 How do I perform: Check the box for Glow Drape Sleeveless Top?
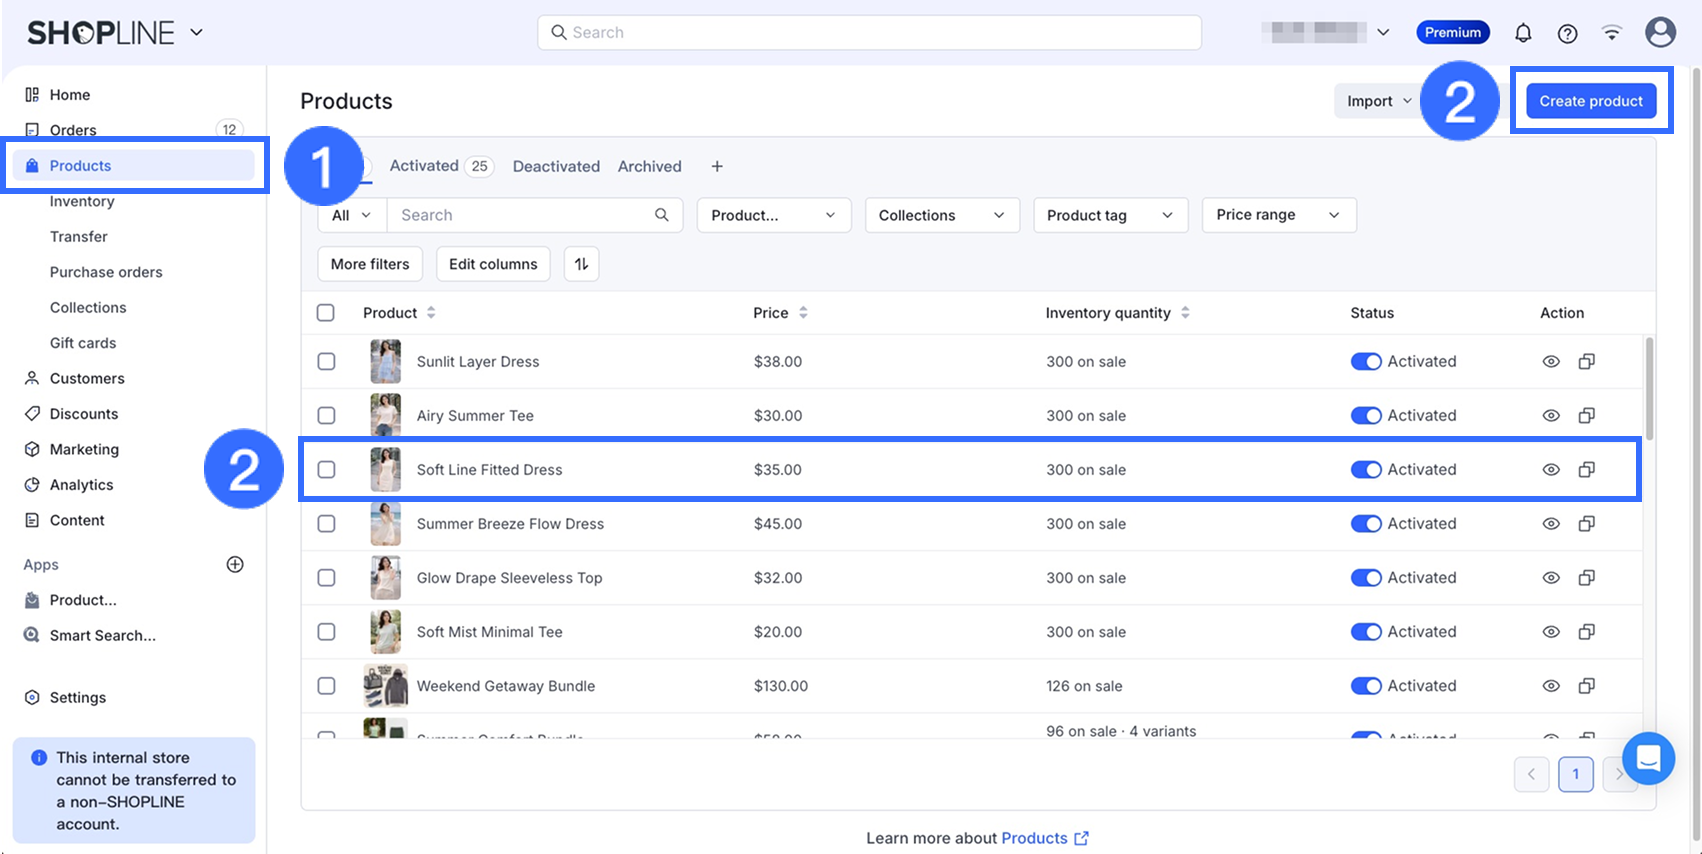pos(326,578)
